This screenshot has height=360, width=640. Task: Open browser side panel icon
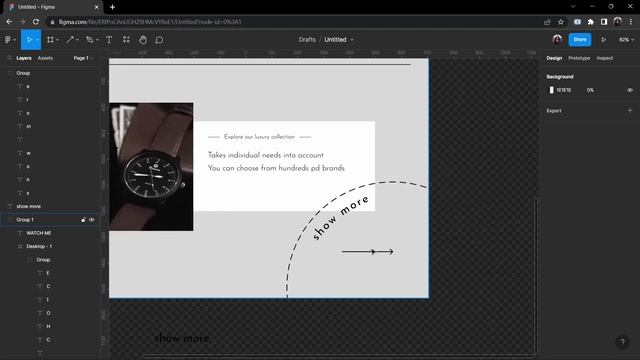pyautogui.click(x=604, y=22)
